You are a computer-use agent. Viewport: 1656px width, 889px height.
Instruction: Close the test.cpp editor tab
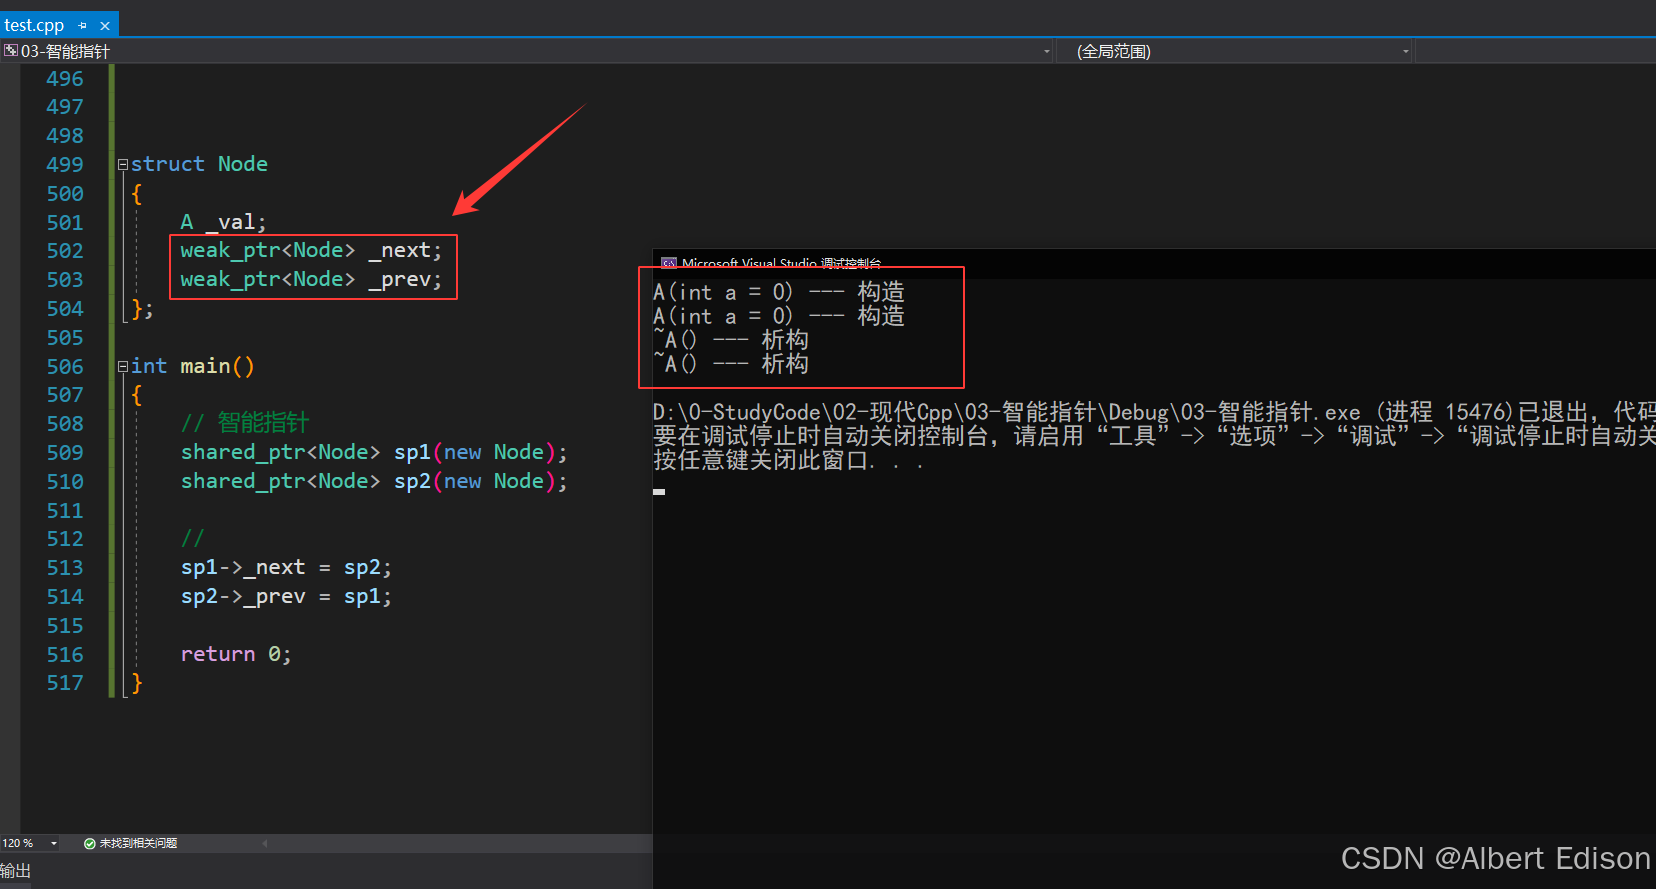point(105,25)
